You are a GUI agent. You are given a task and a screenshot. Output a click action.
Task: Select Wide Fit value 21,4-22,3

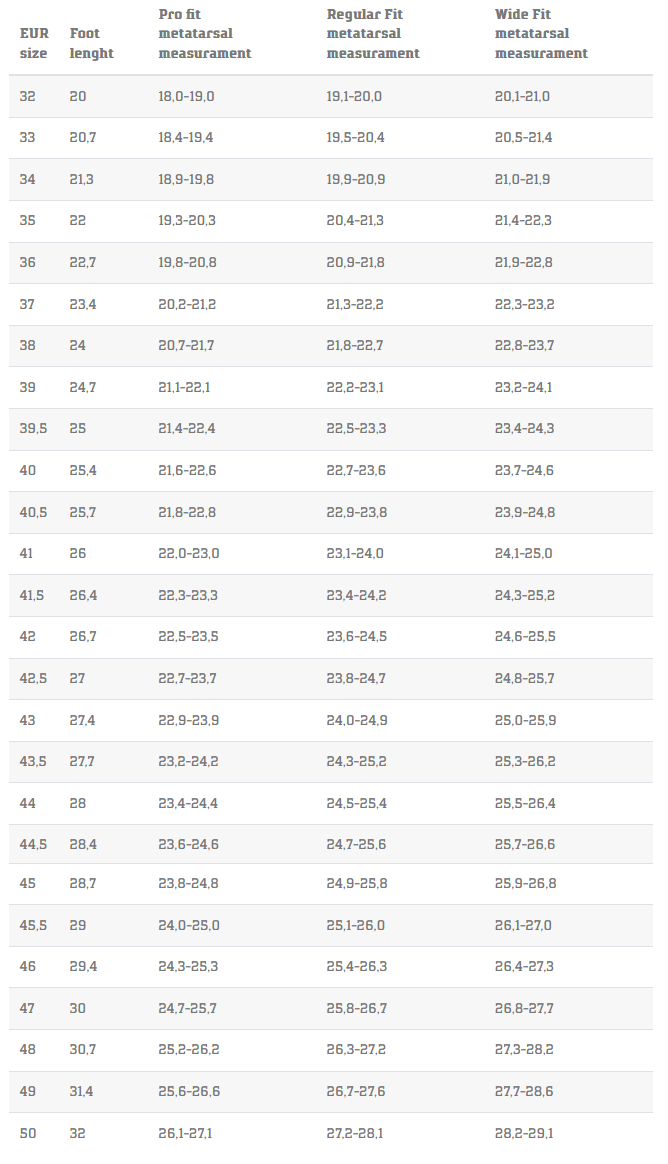click(523, 221)
